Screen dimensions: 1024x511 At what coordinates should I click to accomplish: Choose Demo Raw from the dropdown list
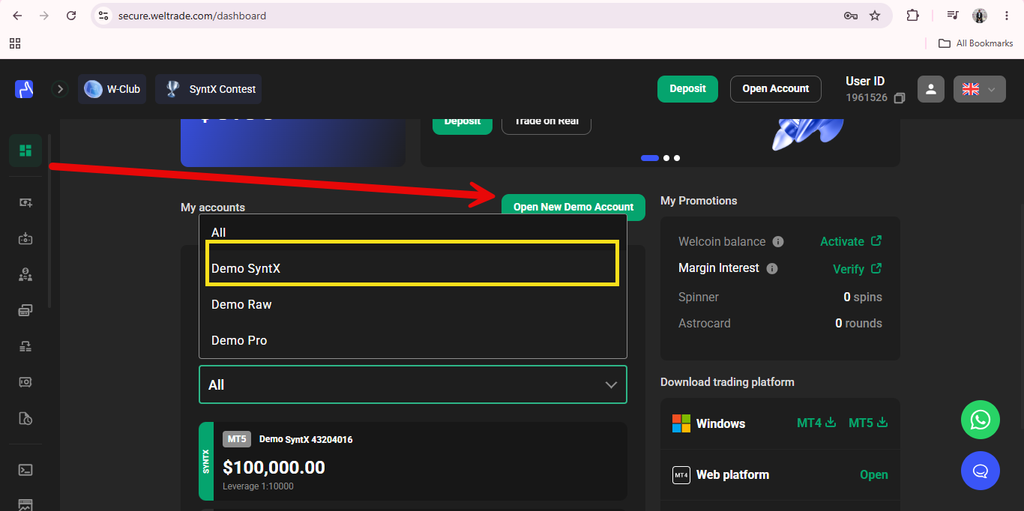click(x=413, y=305)
